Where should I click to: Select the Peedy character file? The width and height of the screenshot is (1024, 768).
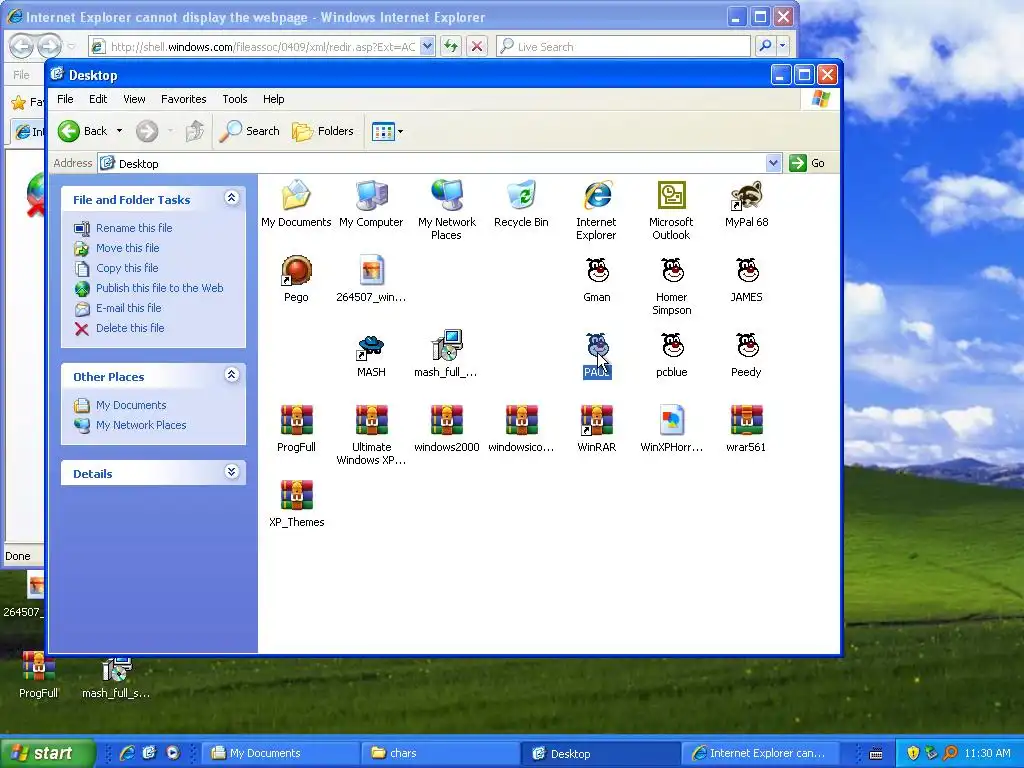point(747,345)
